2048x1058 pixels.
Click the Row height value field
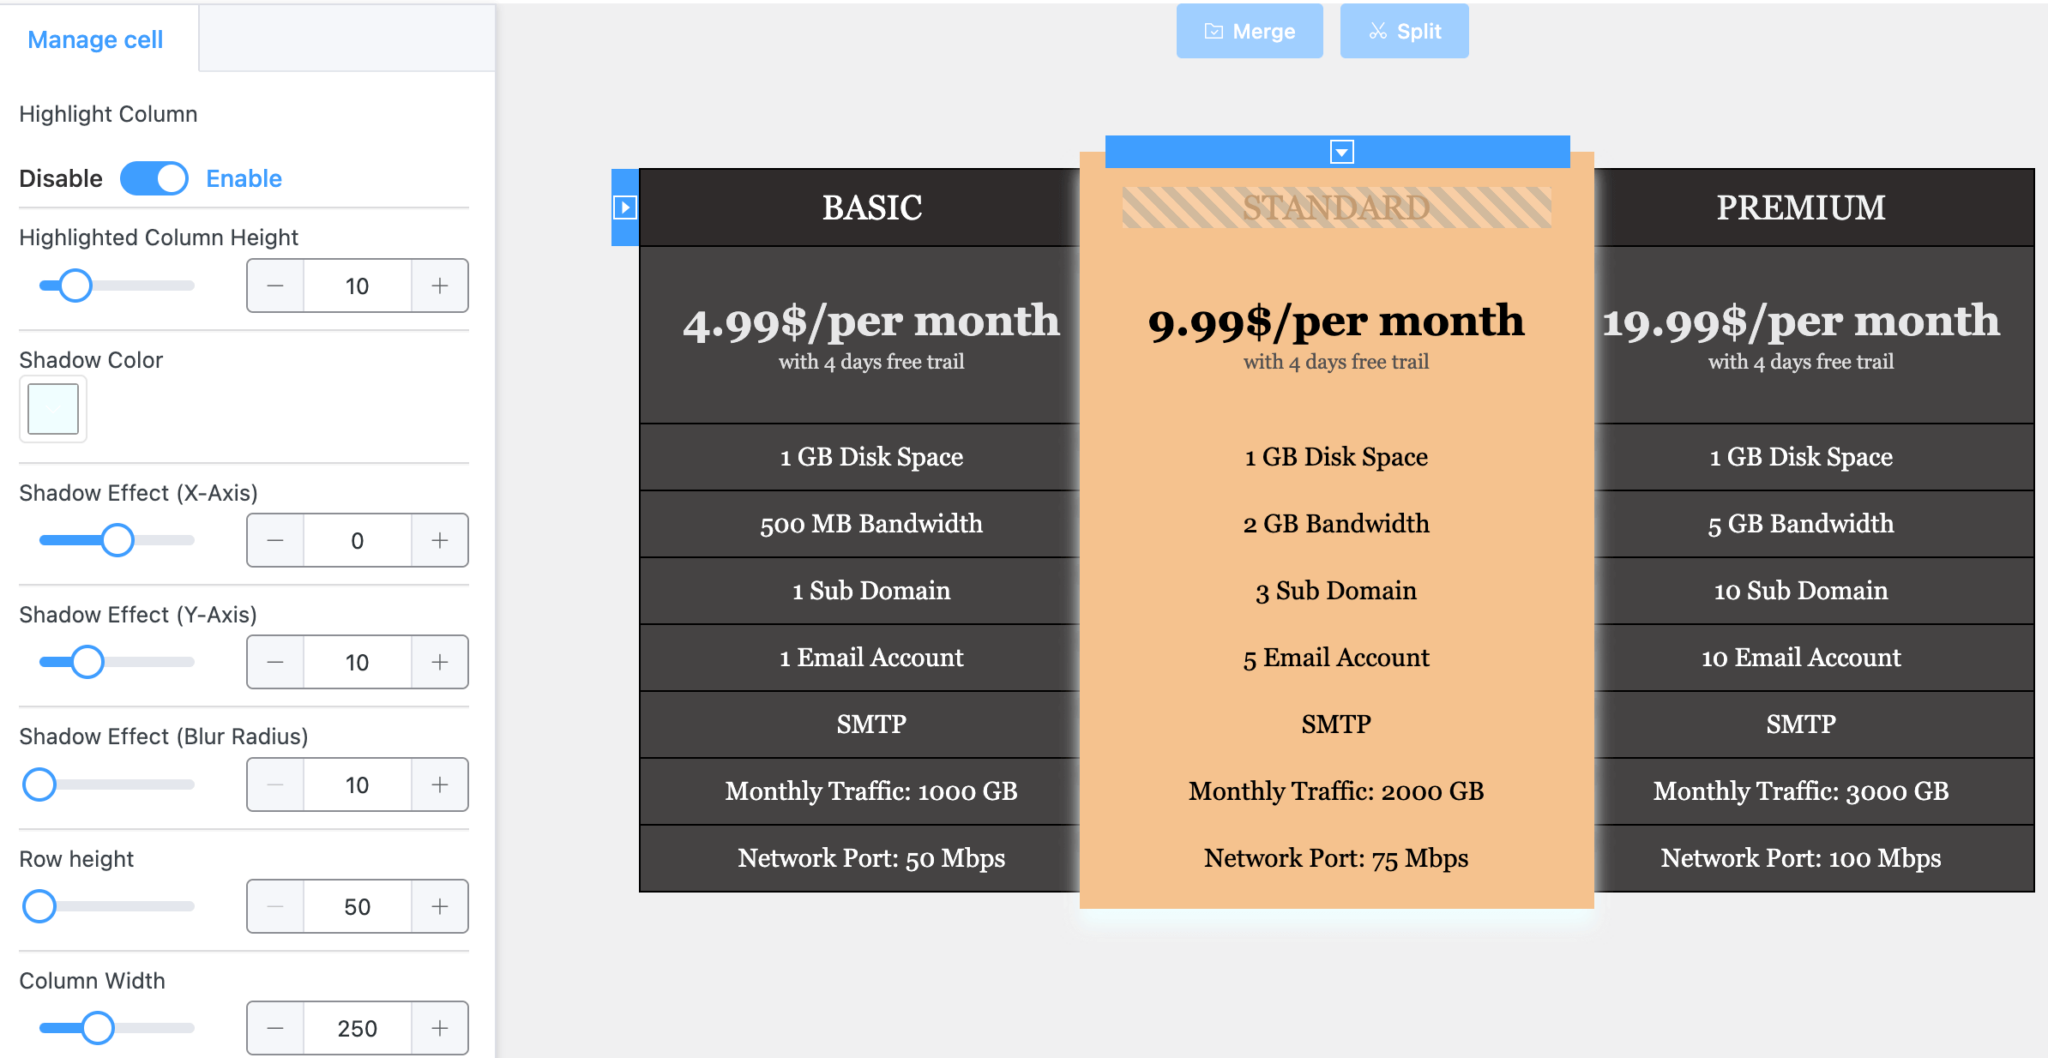(357, 907)
